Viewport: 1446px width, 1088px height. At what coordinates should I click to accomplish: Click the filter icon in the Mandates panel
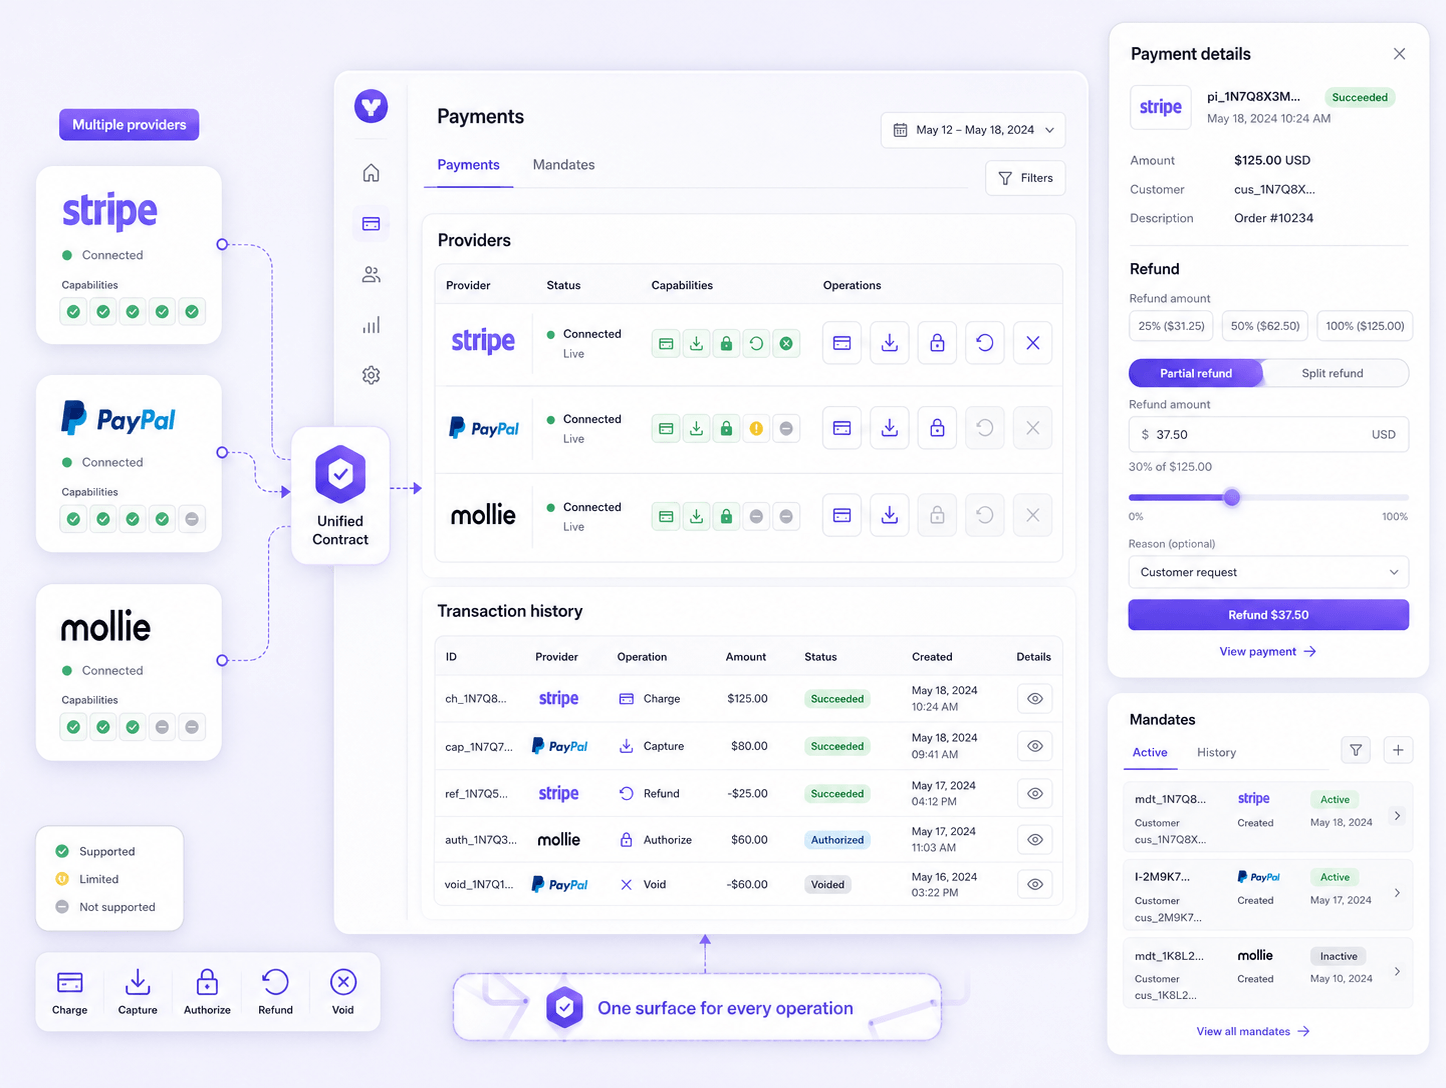click(x=1356, y=750)
